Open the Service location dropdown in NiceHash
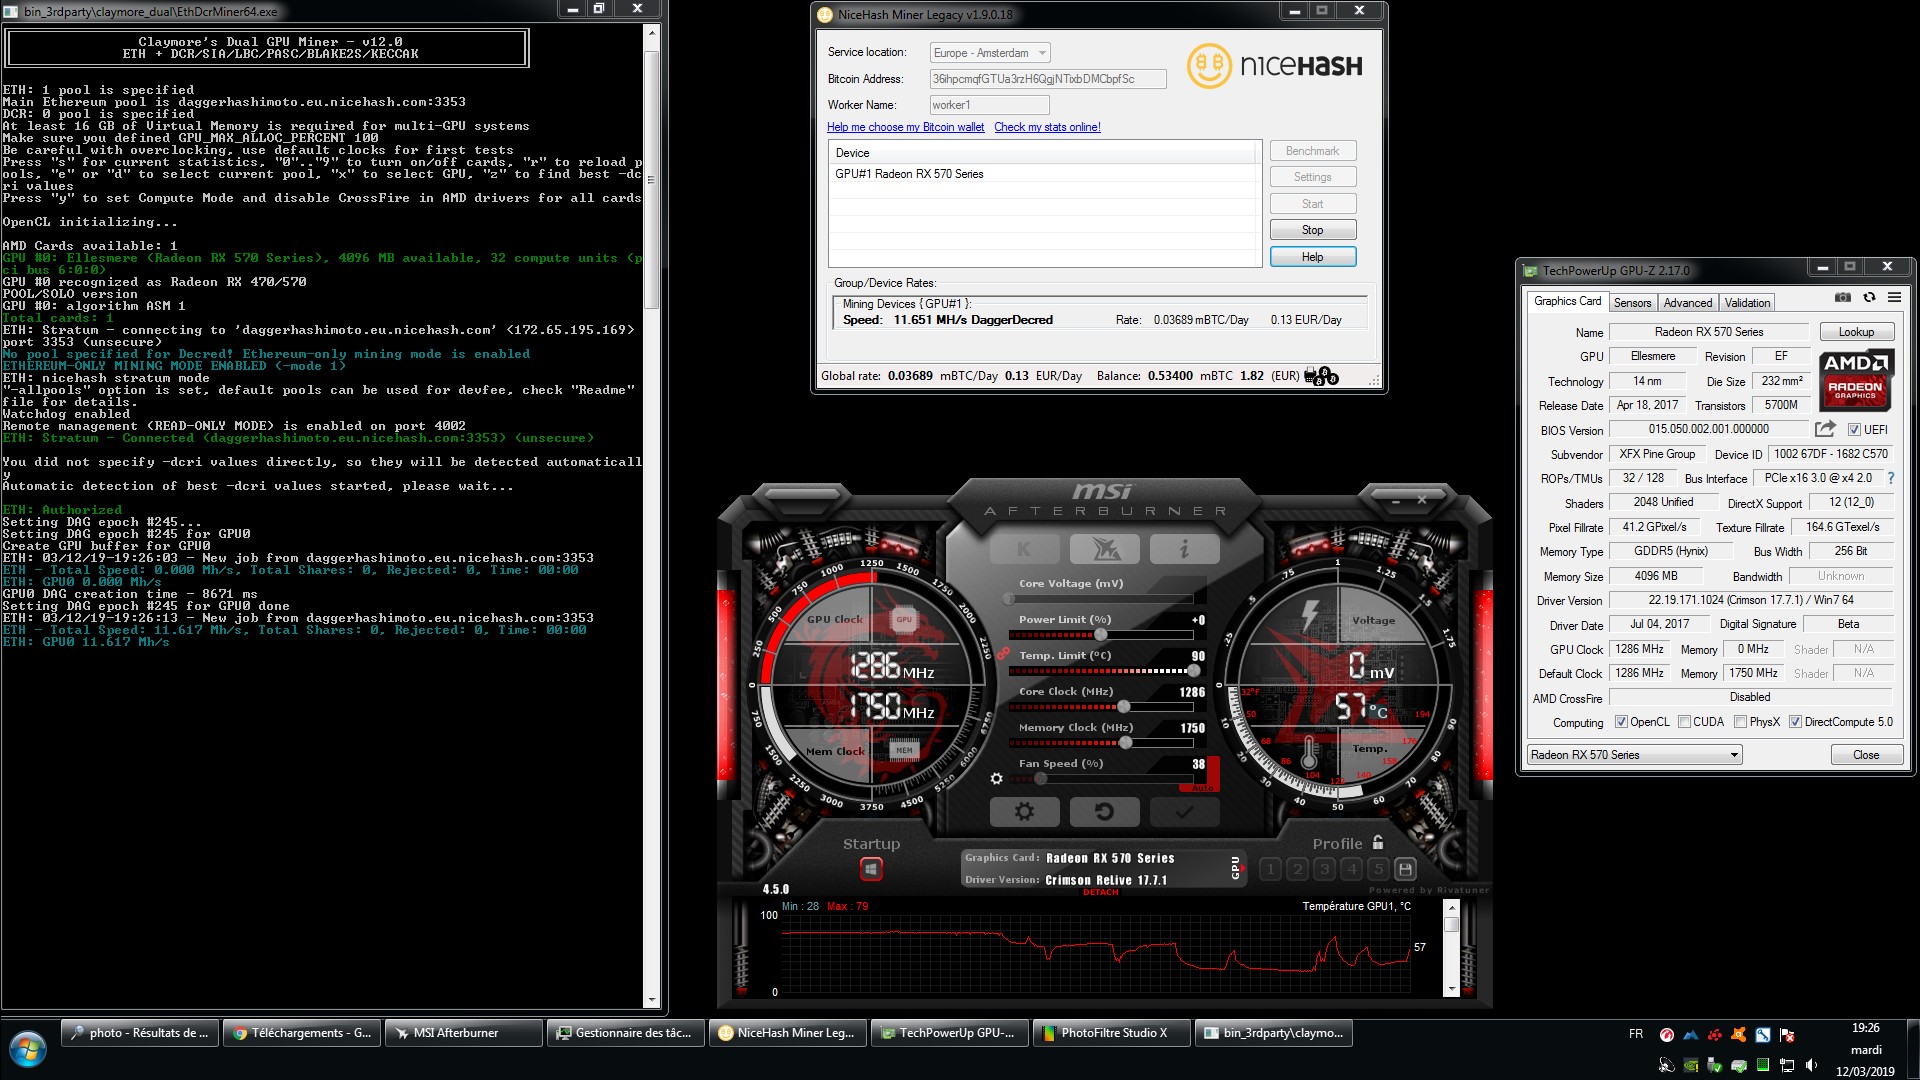This screenshot has width=1920, height=1080. point(1041,52)
